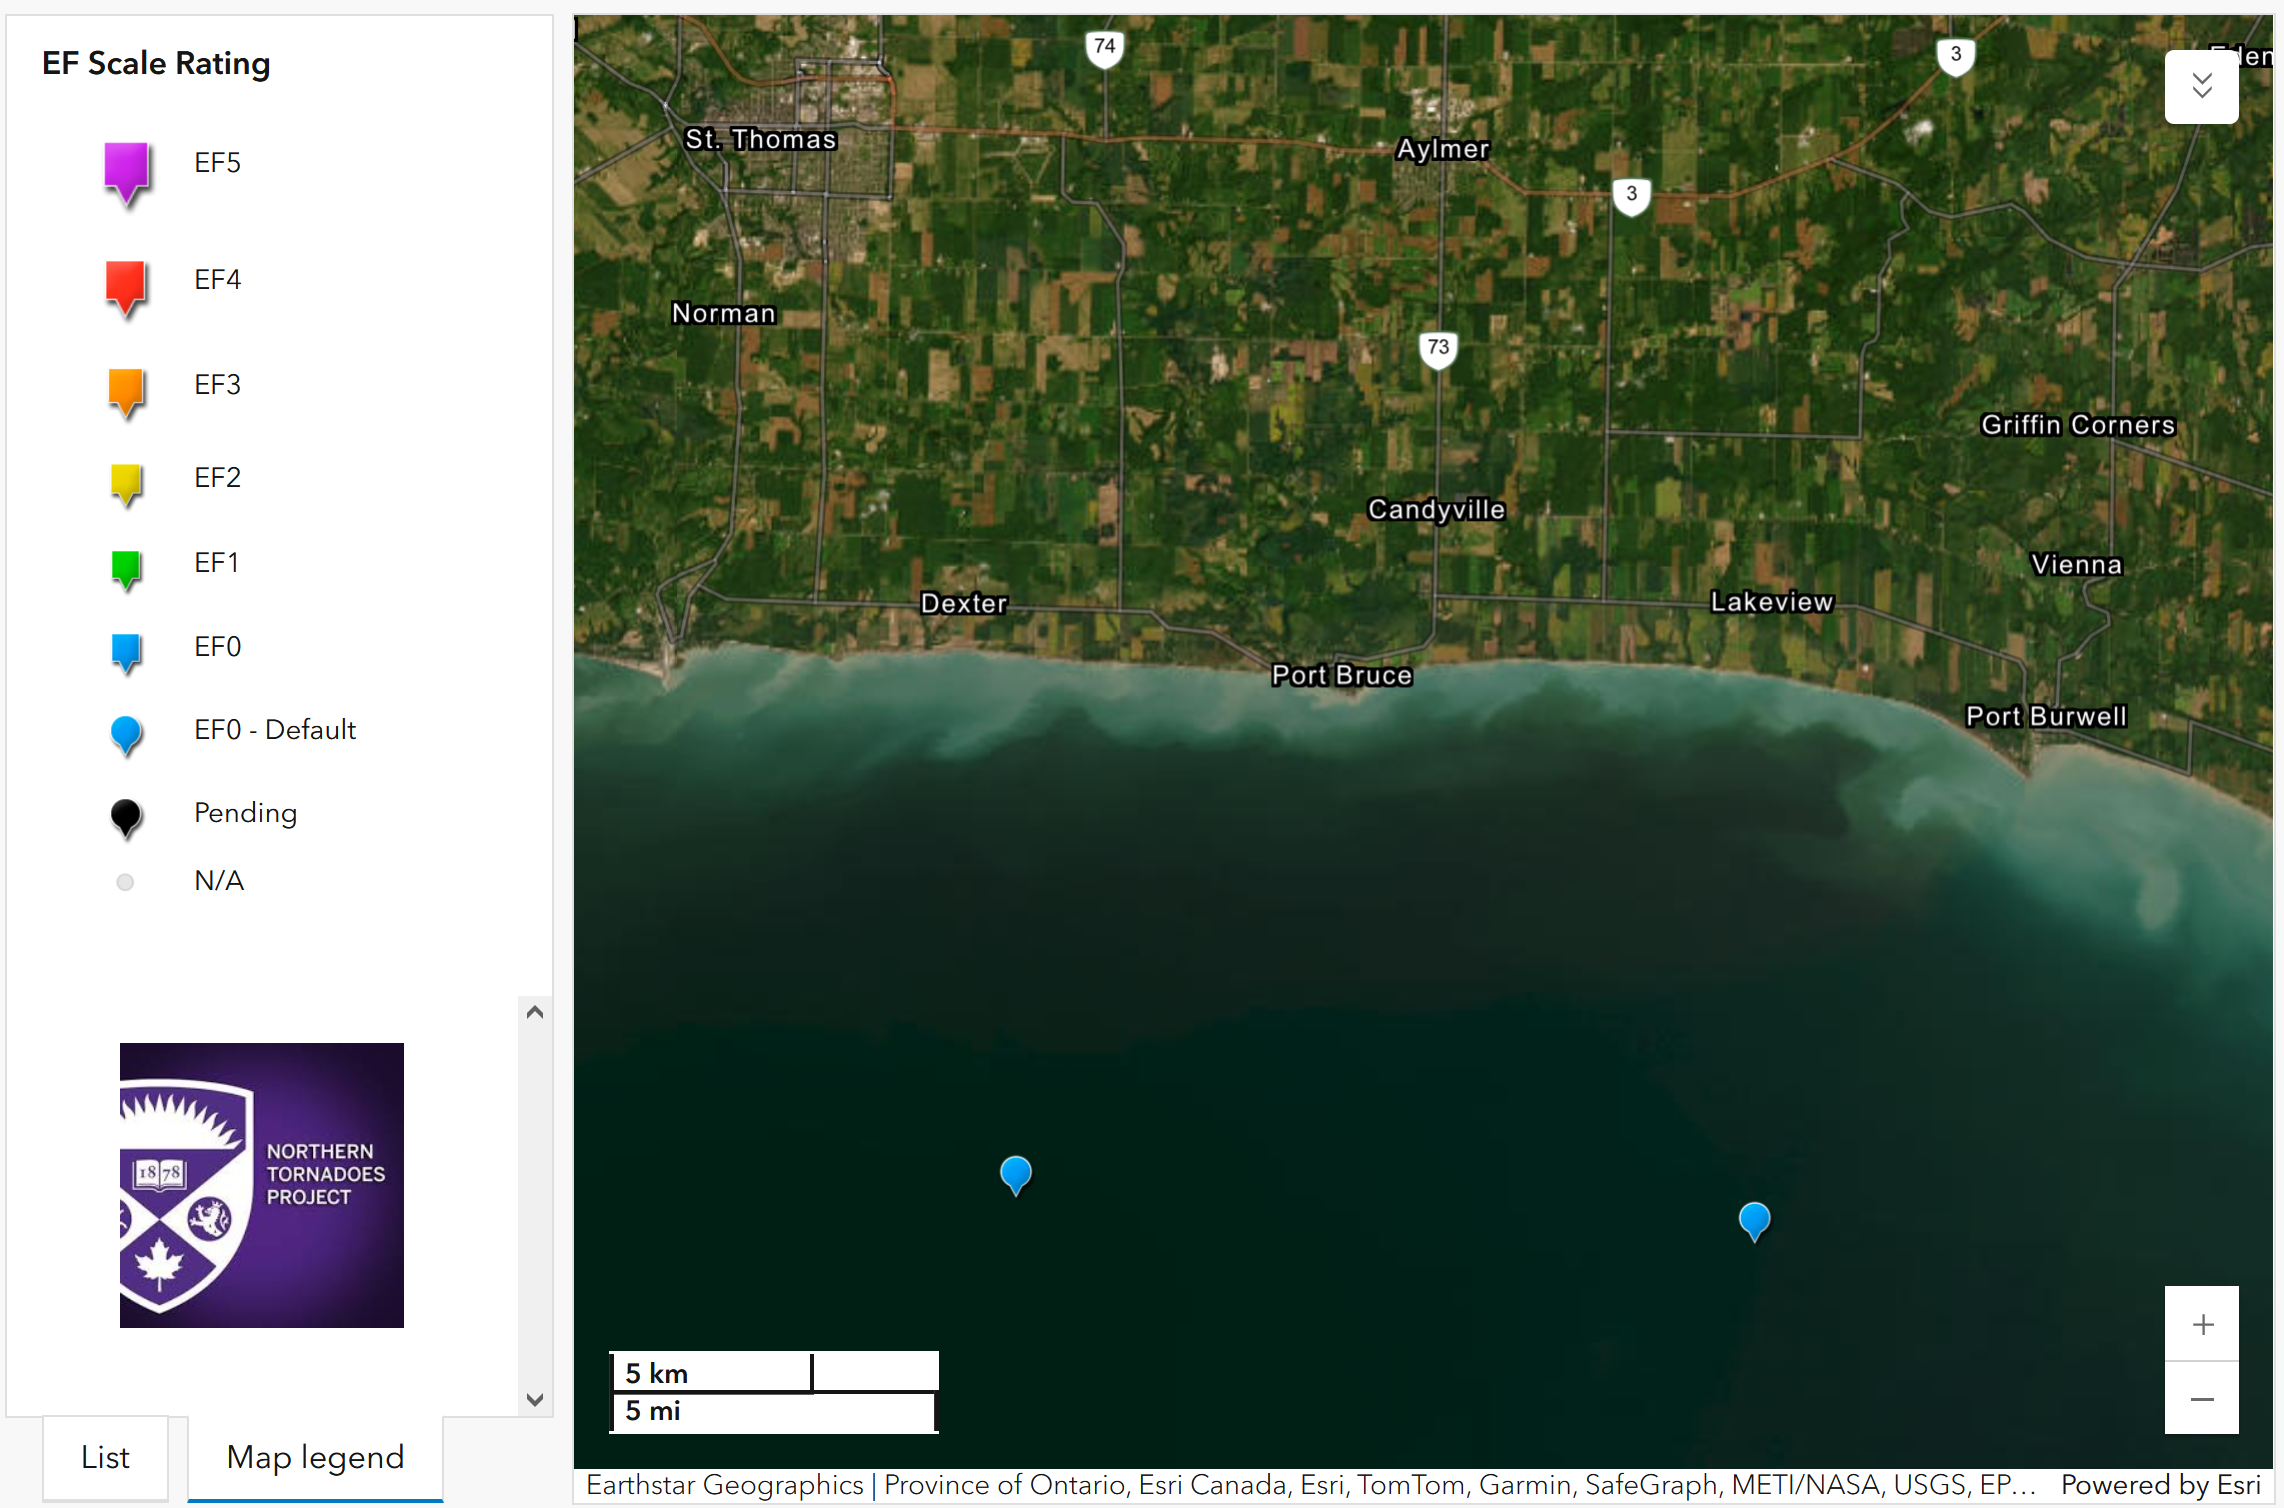Image resolution: width=2284 pixels, height=1508 pixels.
Task: Click the Highway 3 shield near Aylmer
Action: click(1632, 195)
